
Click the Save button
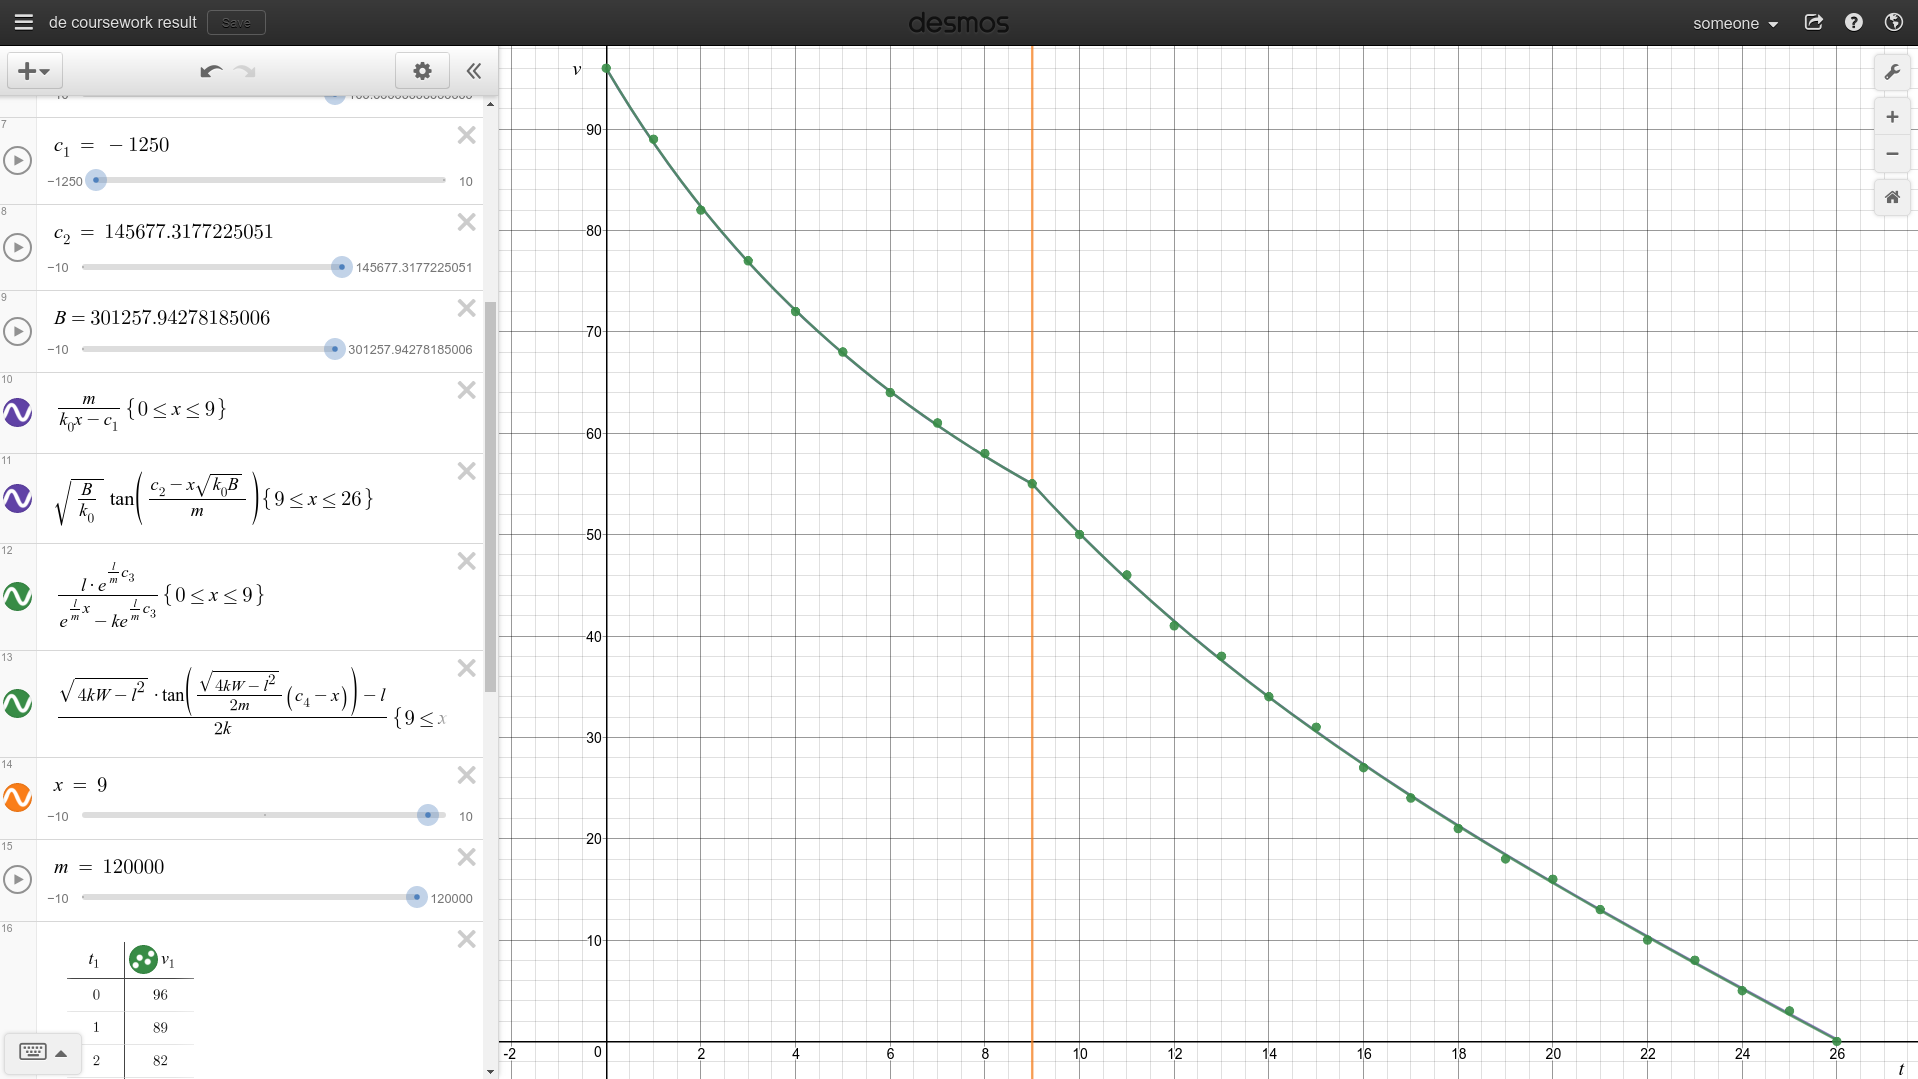pos(236,22)
